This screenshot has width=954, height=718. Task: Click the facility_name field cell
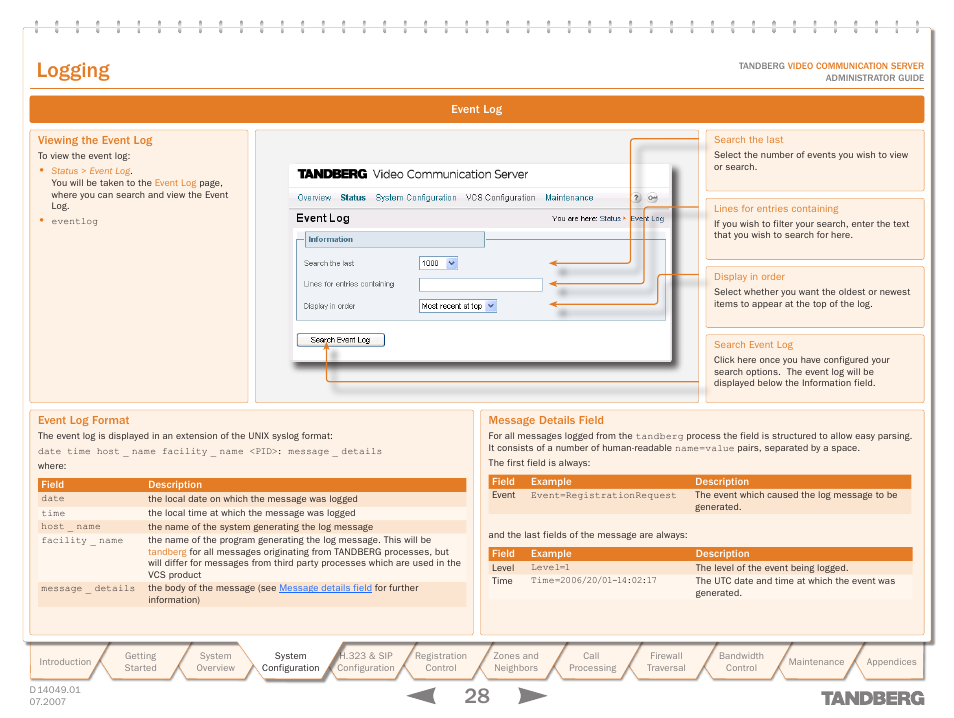click(82, 540)
